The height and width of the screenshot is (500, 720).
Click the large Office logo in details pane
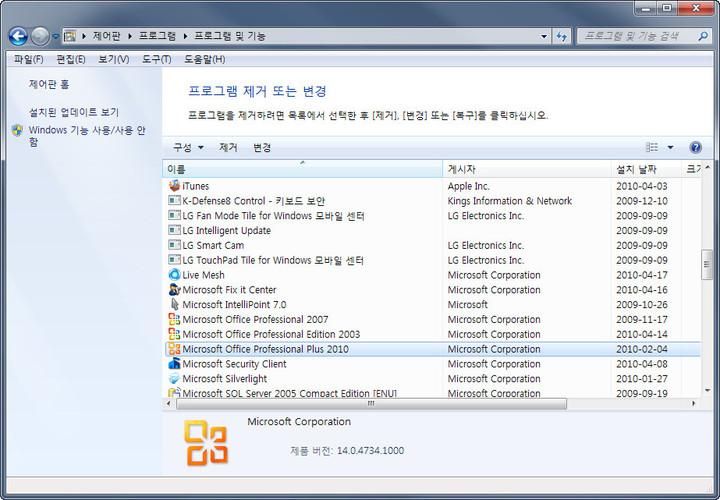pos(206,443)
